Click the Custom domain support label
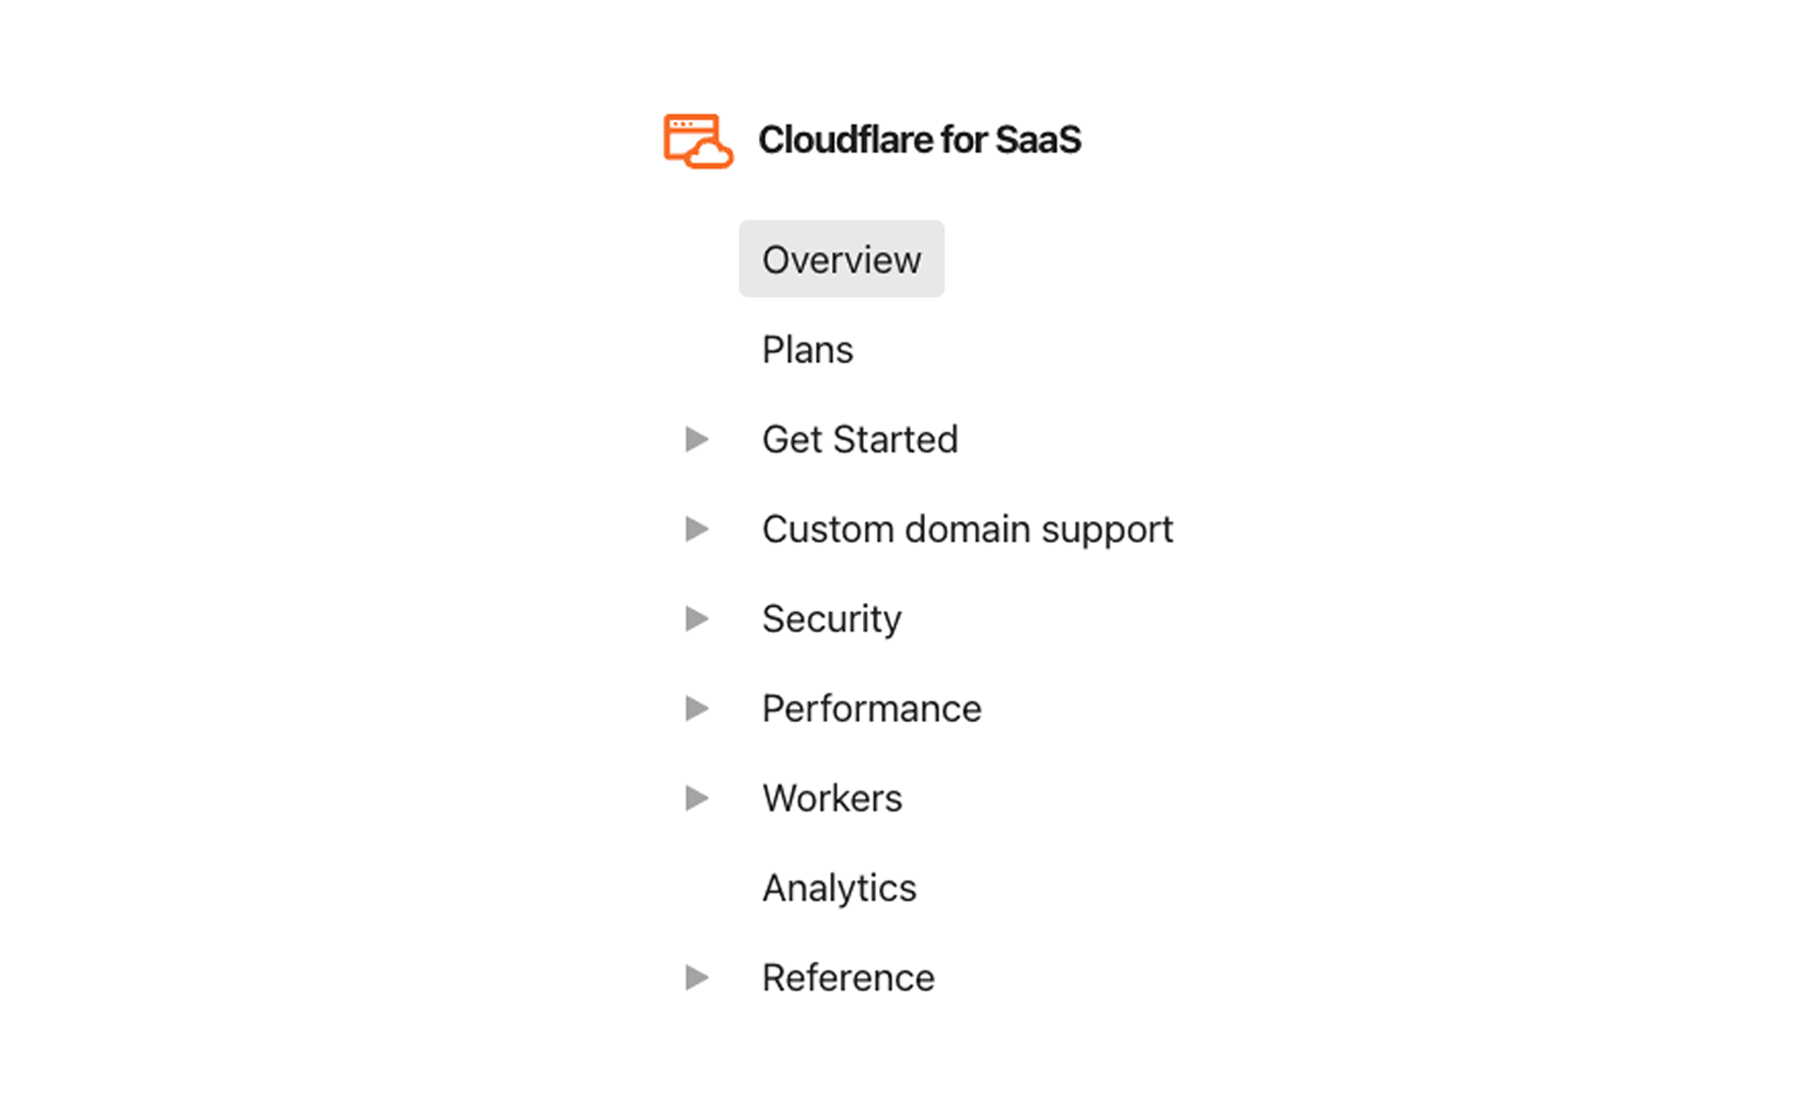Screen dimensions: 1820x1120 click(967, 530)
